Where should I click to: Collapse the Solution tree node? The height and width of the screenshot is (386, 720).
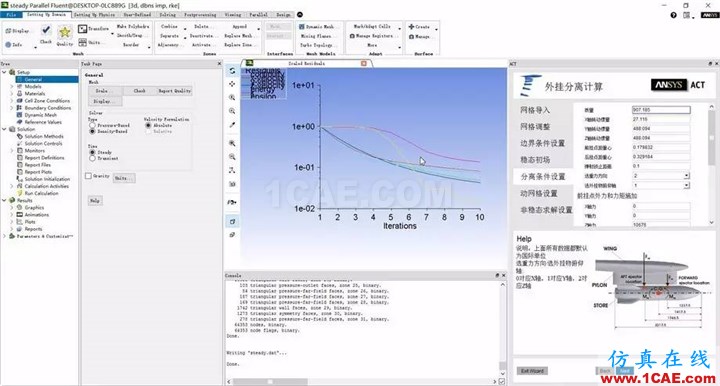5,129
